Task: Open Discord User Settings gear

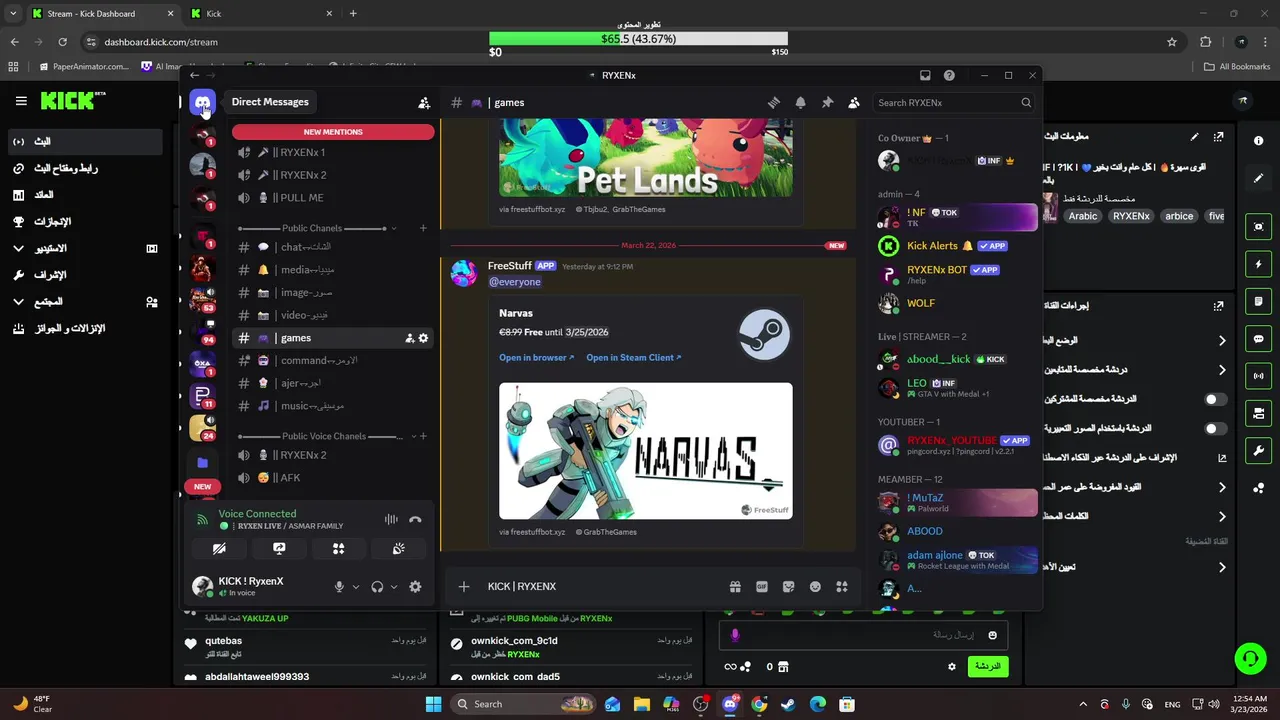Action: [415, 587]
